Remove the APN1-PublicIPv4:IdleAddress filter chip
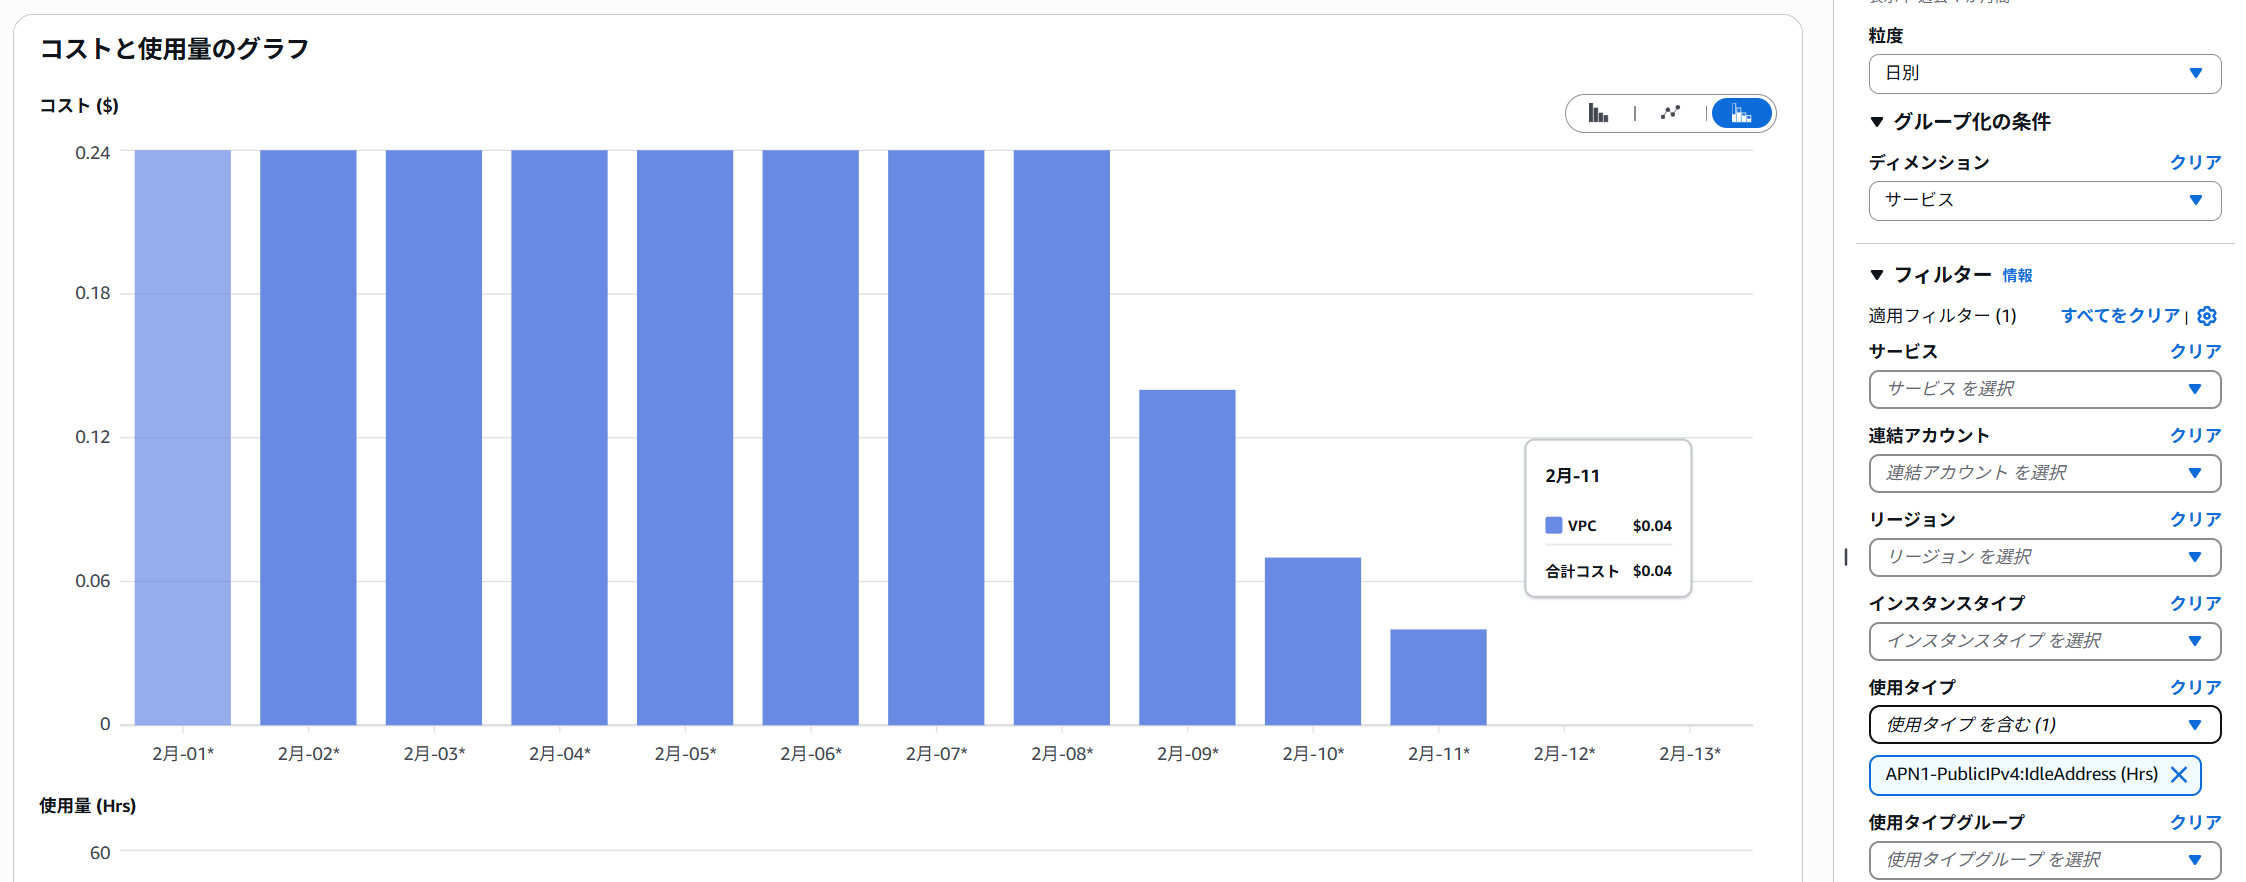 [x=2179, y=775]
